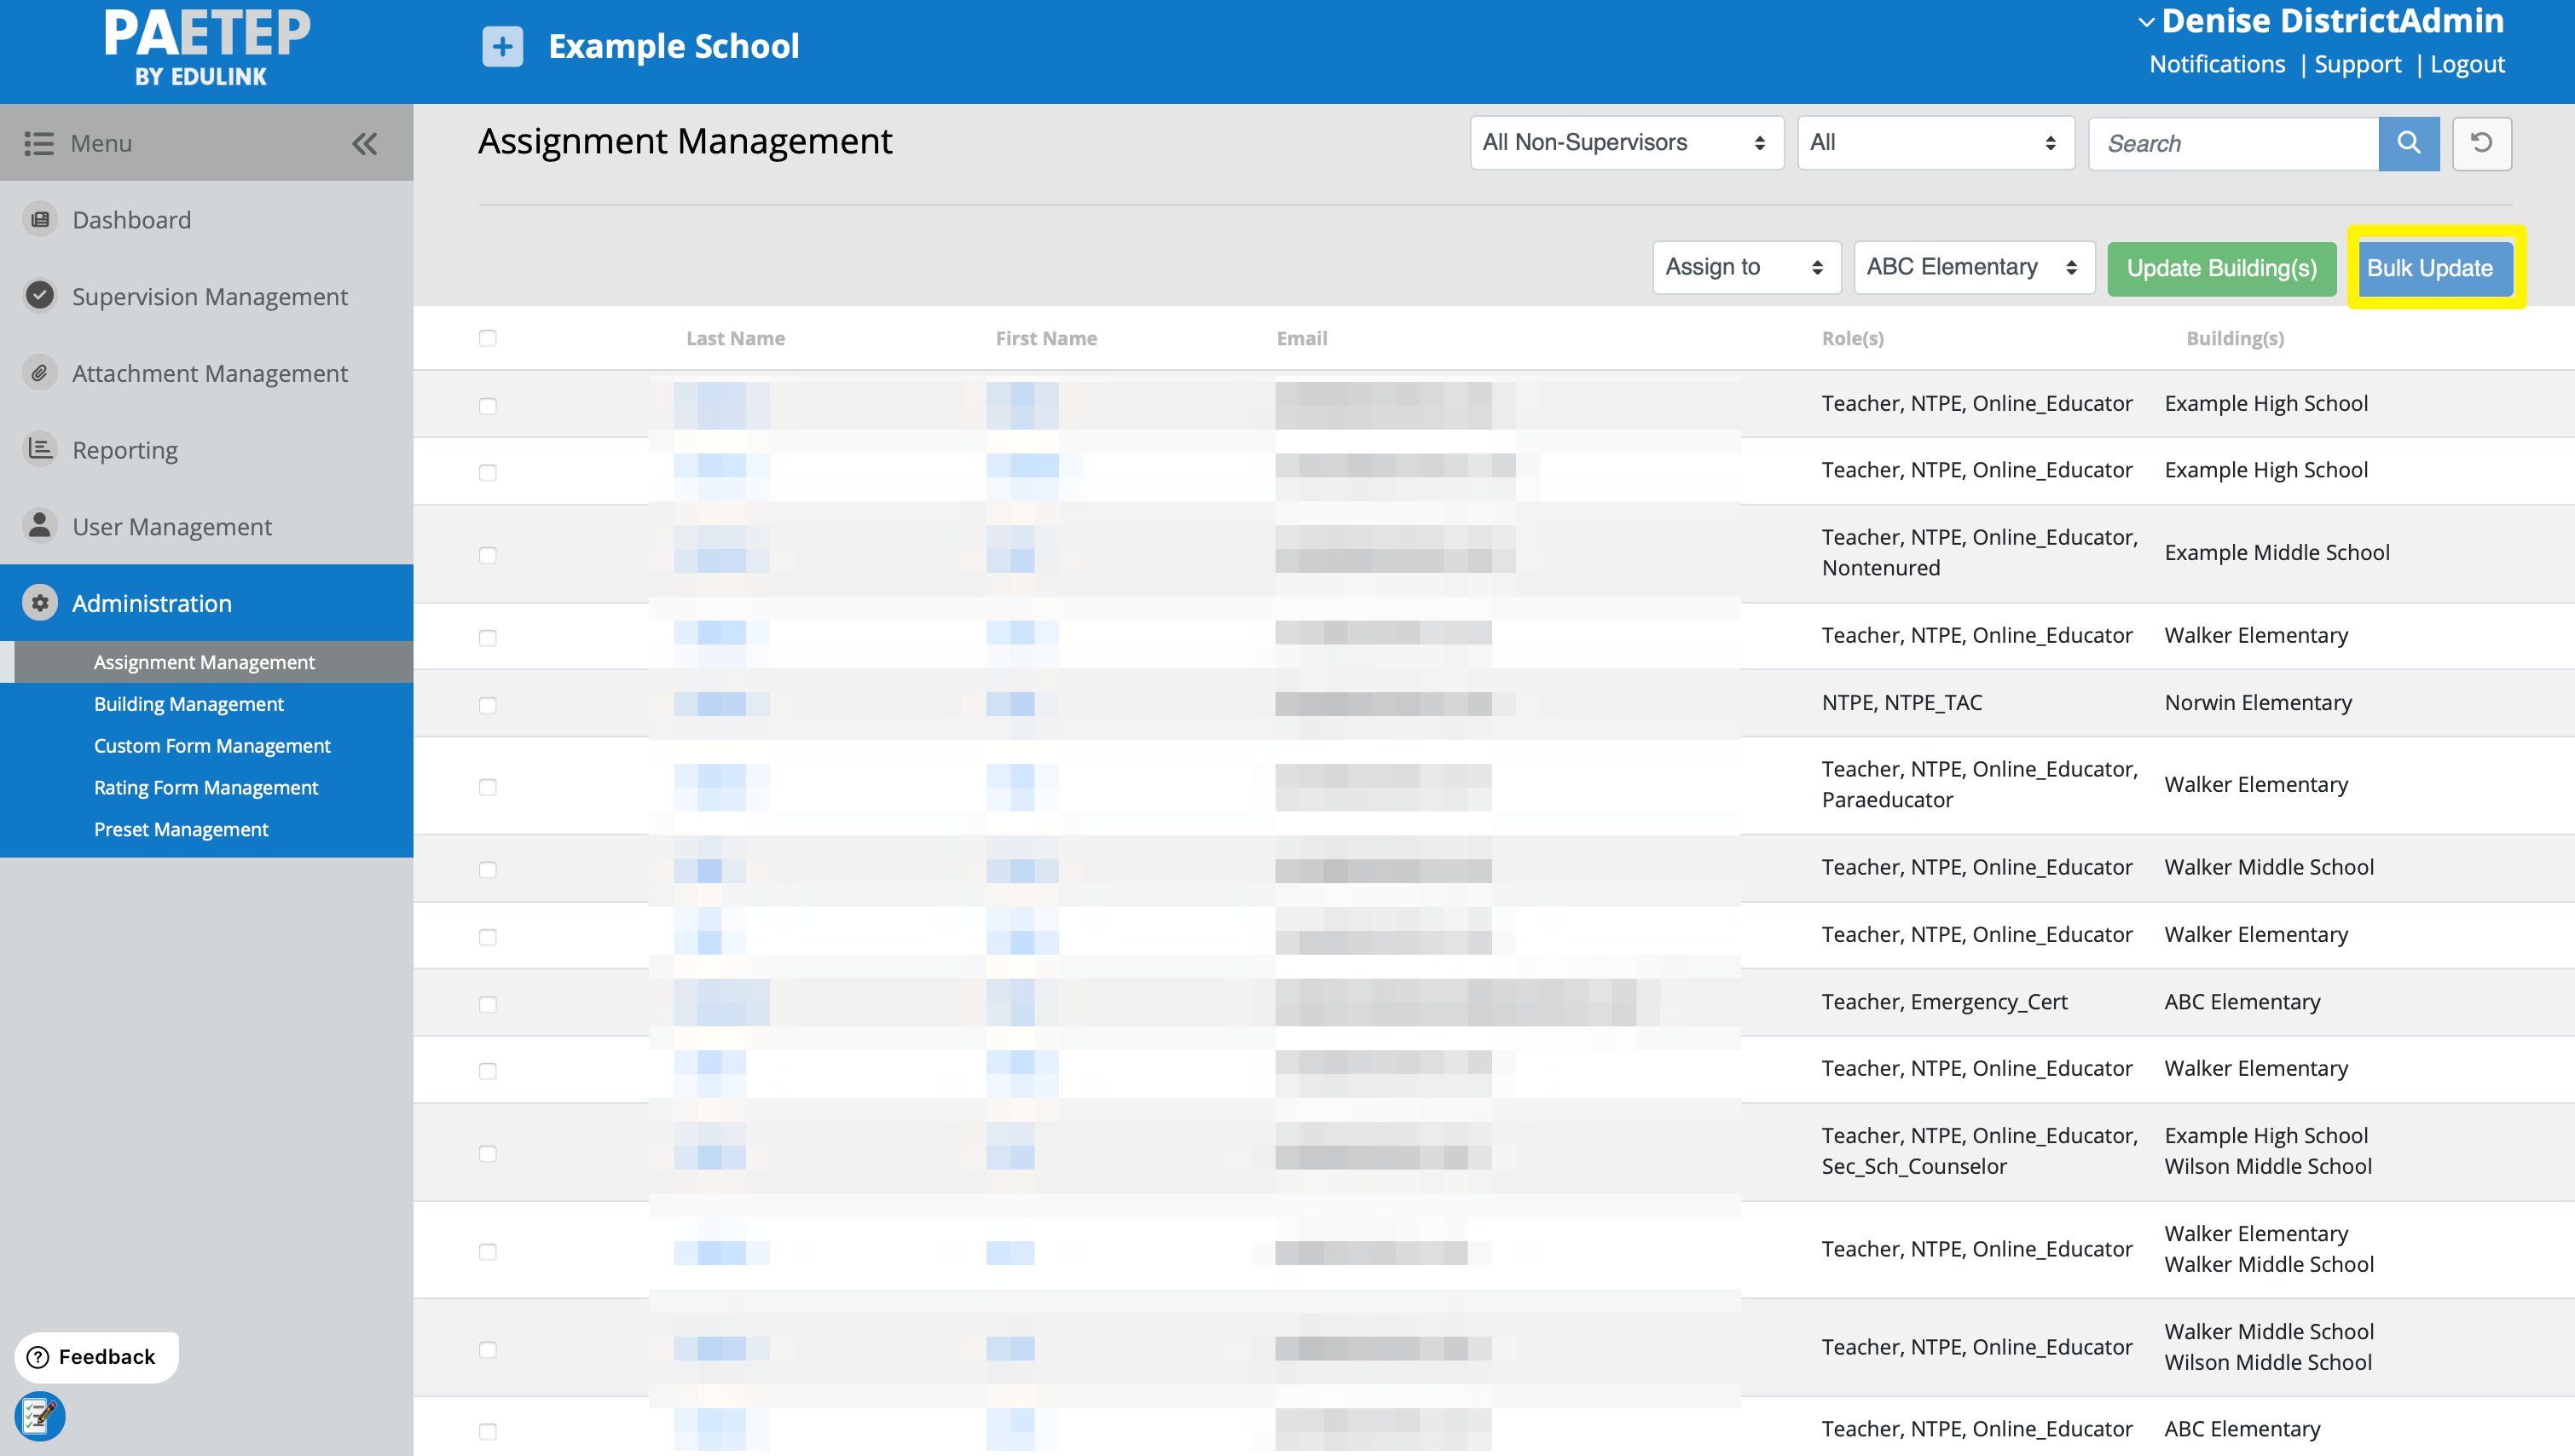Select Supervision Management in sidebar menu
This screenshot has height=1456, width=2575.
click(x=209, y=296)
